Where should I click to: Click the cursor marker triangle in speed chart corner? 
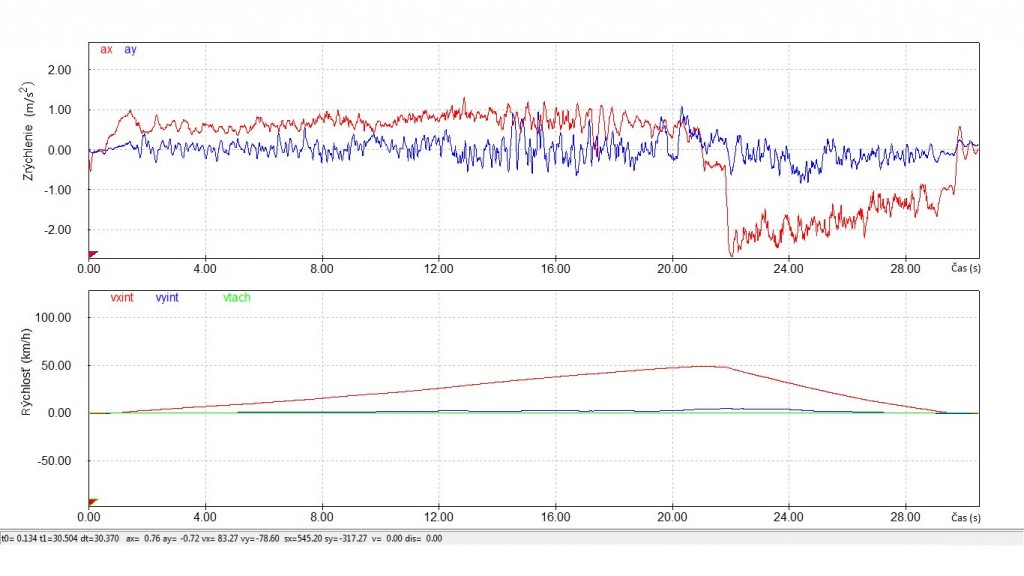point(93,502)
